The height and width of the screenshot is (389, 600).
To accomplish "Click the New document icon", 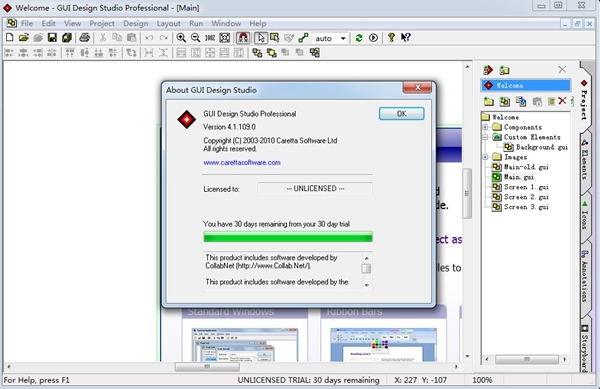I will click(10, 37).
